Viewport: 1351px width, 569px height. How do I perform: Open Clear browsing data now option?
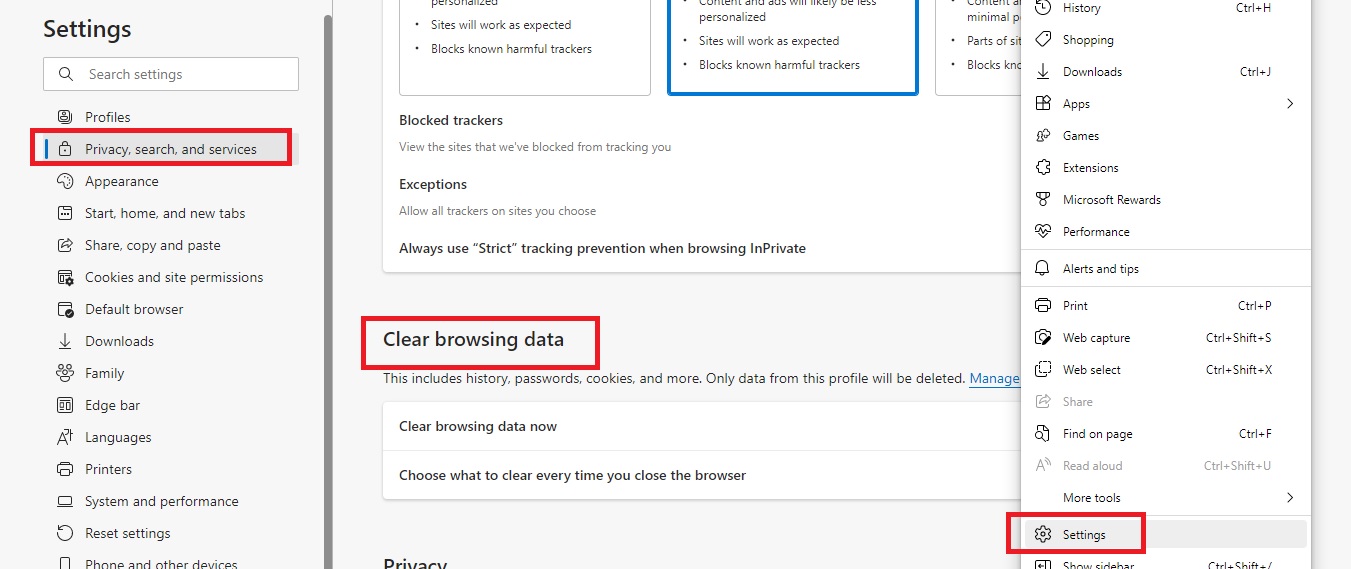478,426
